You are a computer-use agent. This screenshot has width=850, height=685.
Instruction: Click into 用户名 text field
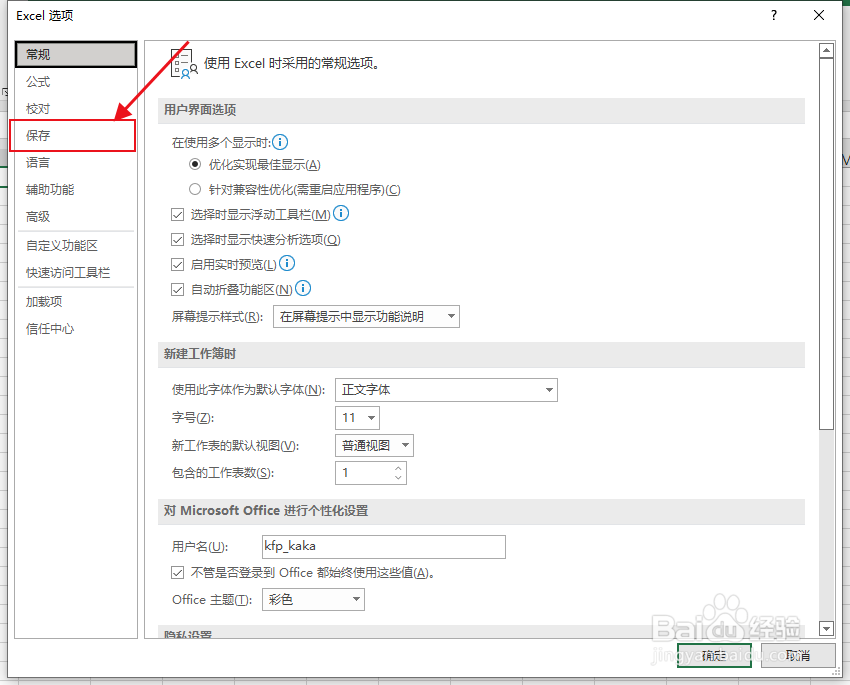[x=384, y=546]
